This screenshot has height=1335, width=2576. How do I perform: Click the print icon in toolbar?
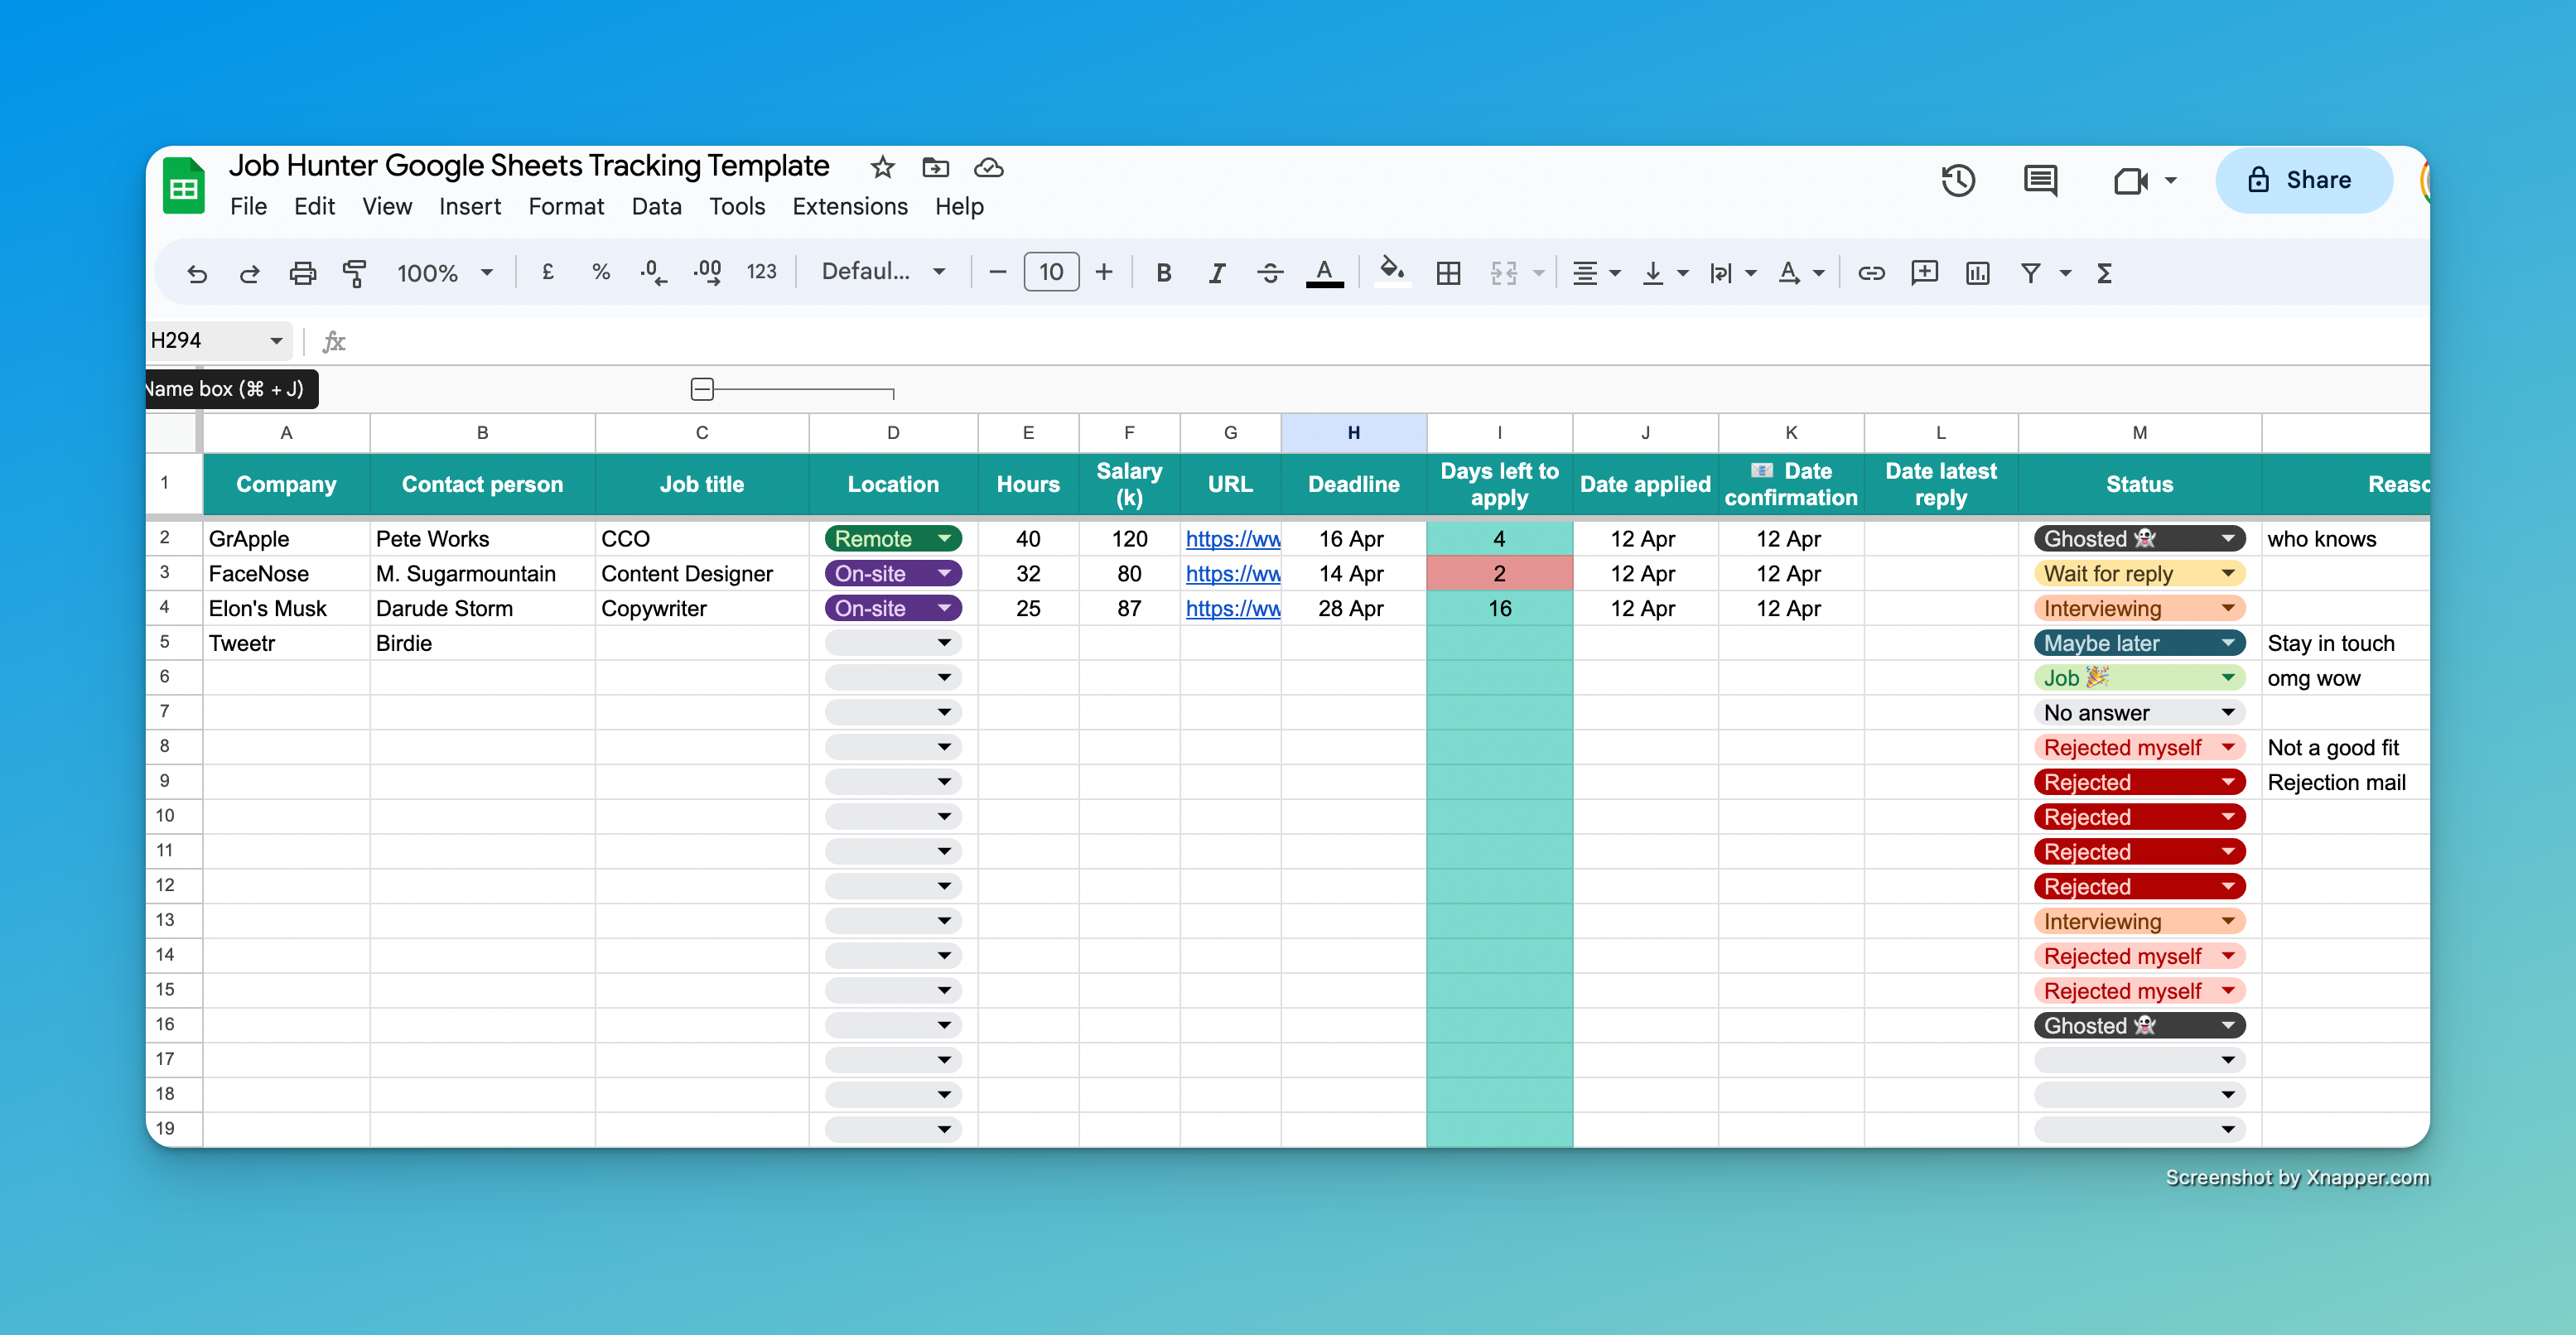point(302,273)
